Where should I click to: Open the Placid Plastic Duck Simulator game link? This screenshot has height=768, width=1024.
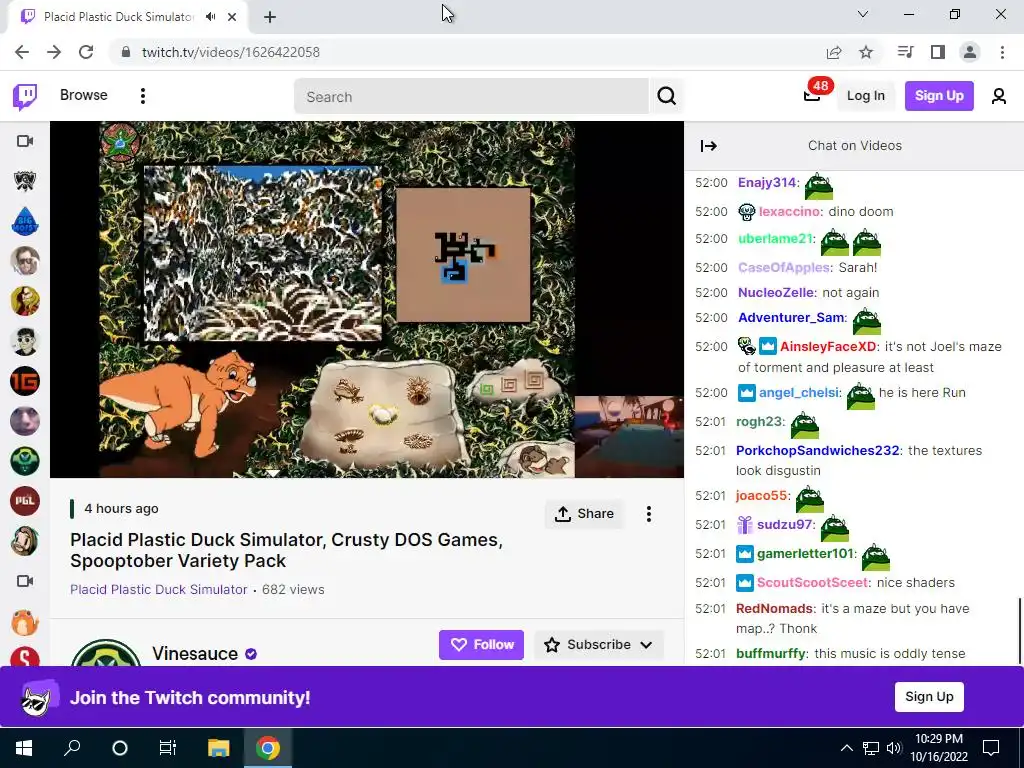(x=159, y=590)
